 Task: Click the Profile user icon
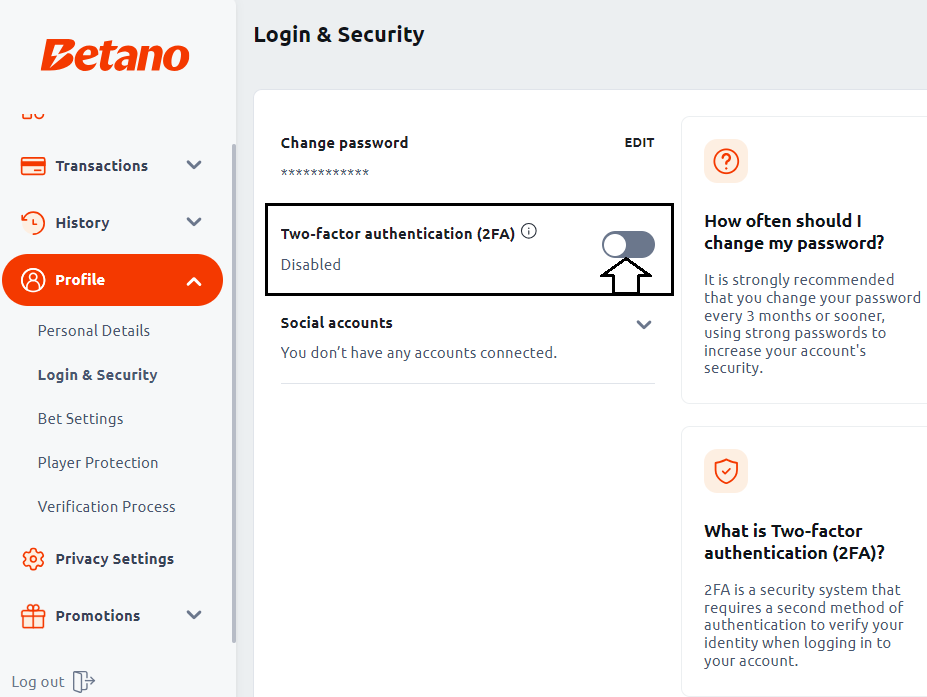[33, 280]
